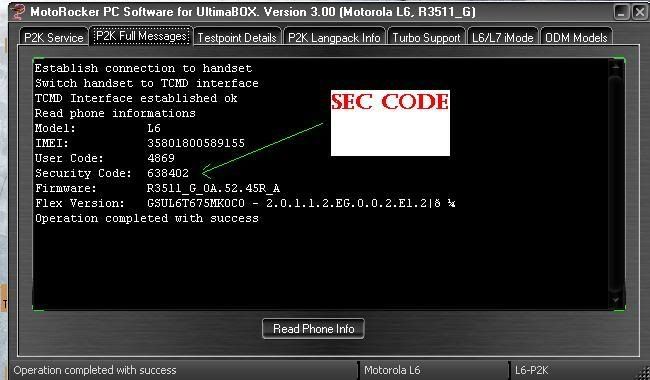
Task: Click 'Read phone informations' log line
Action: (x=115, y=113)
